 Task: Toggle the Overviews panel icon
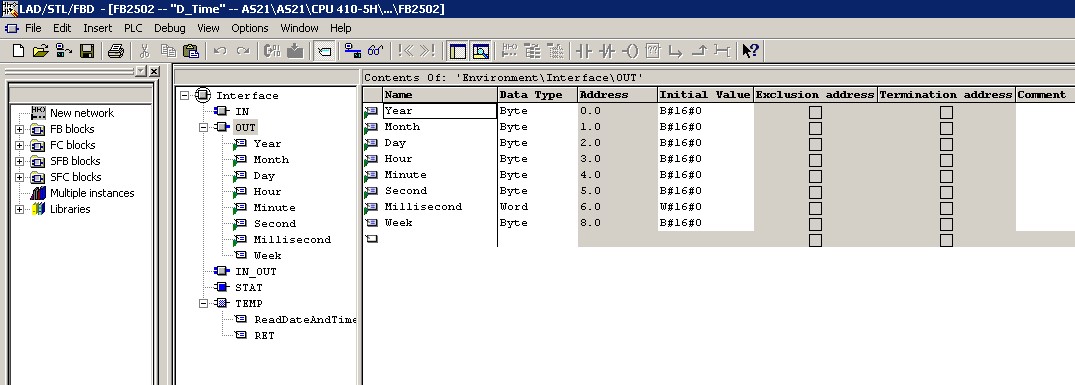[457, 51]
